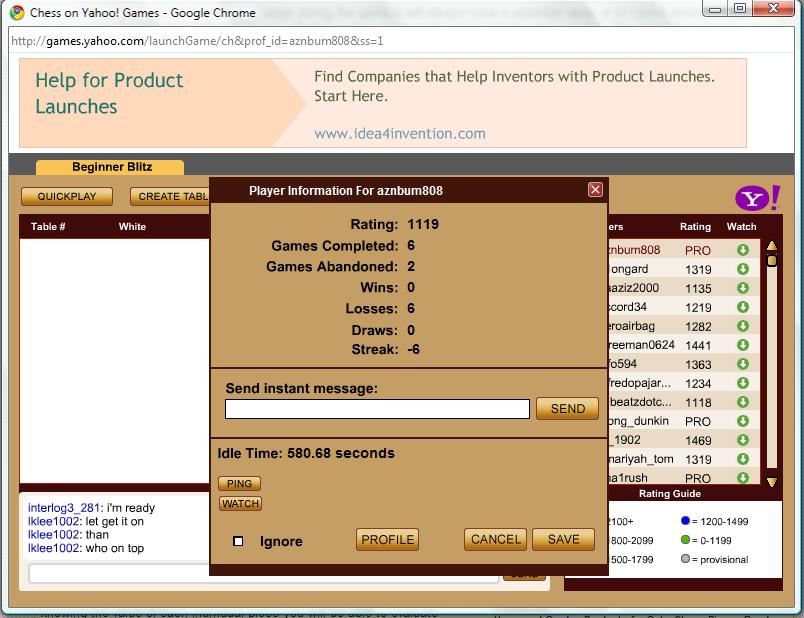
Task: Minimize the Chrome window
Action: pos(715,9)
